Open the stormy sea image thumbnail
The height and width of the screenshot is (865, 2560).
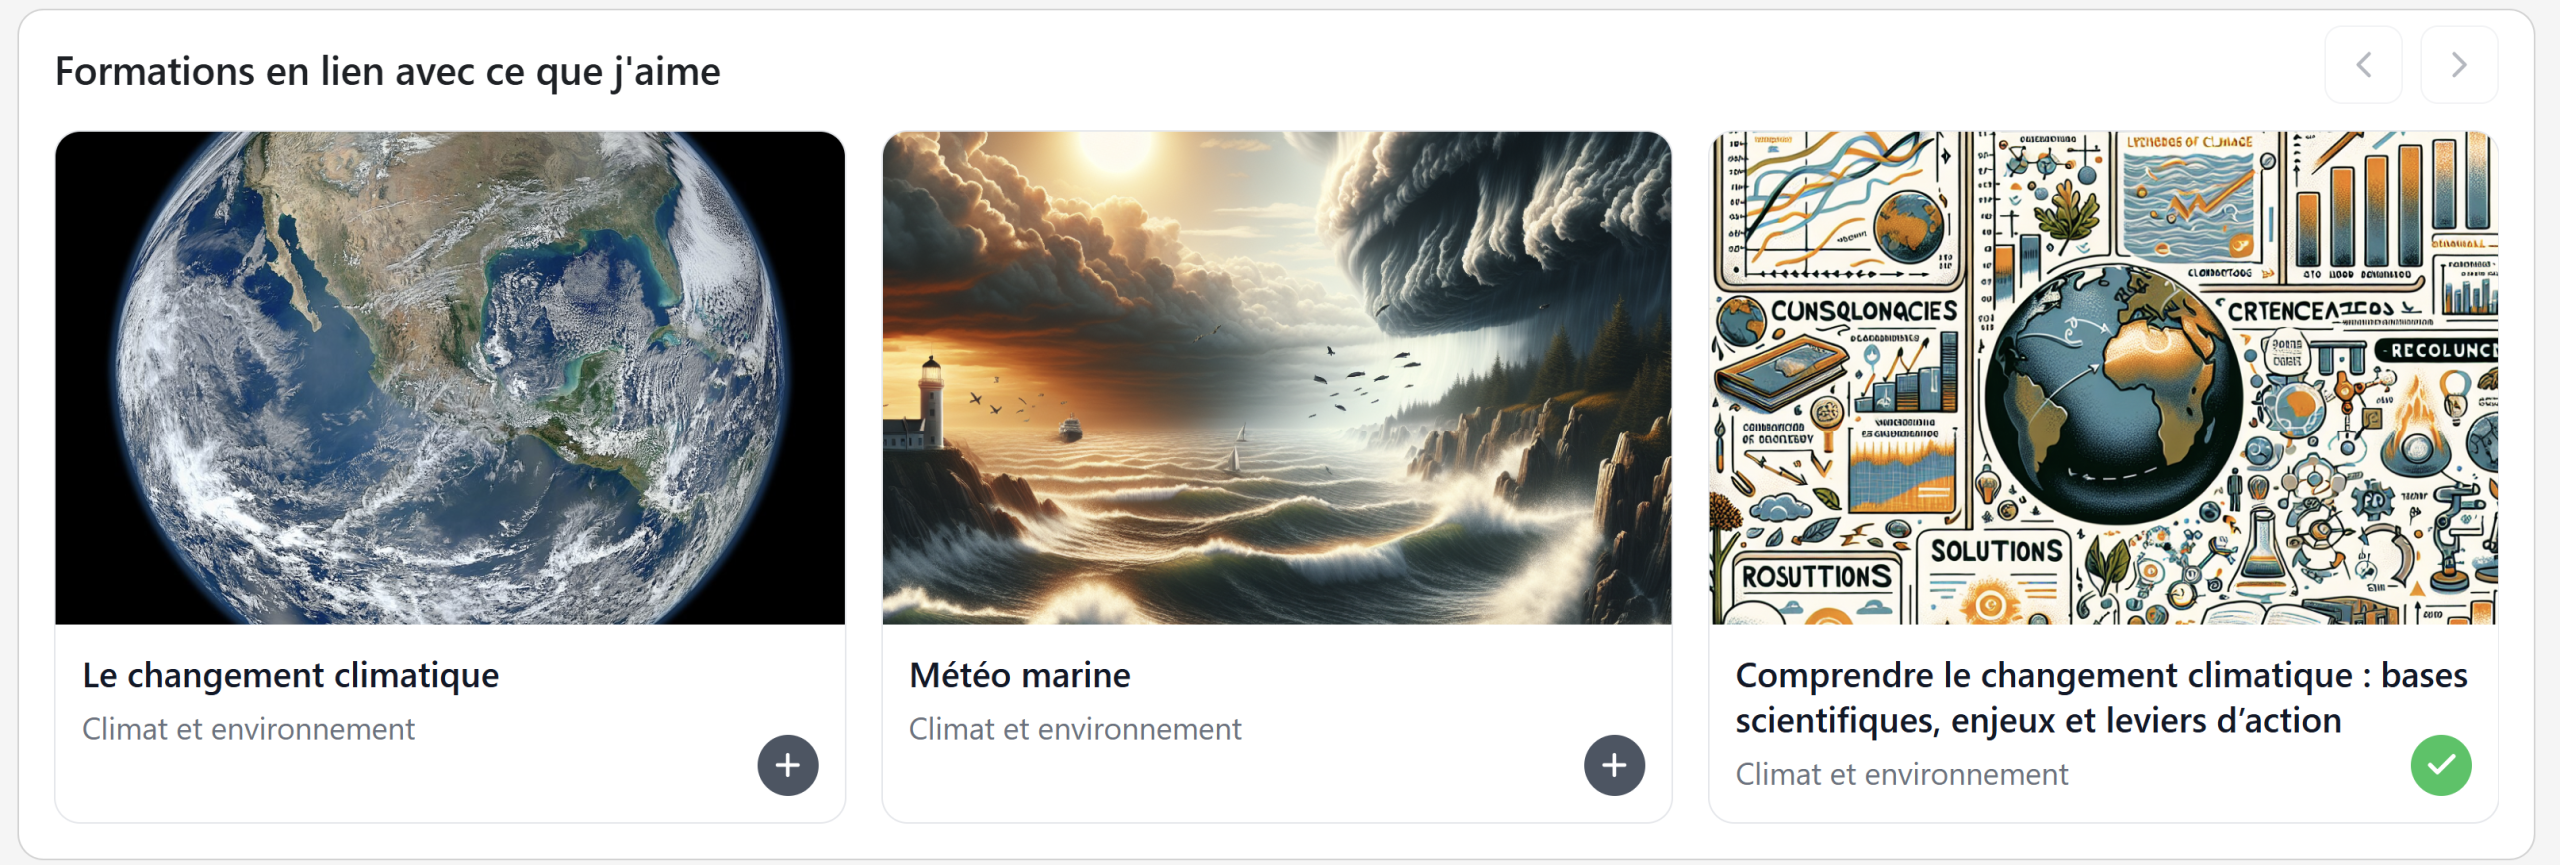(x=1276, y=378)
